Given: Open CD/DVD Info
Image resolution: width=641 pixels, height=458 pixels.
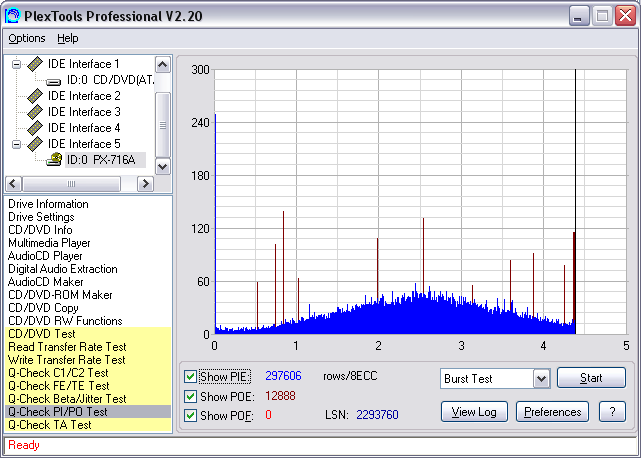Looking at the screenshot, I should 40,230.
